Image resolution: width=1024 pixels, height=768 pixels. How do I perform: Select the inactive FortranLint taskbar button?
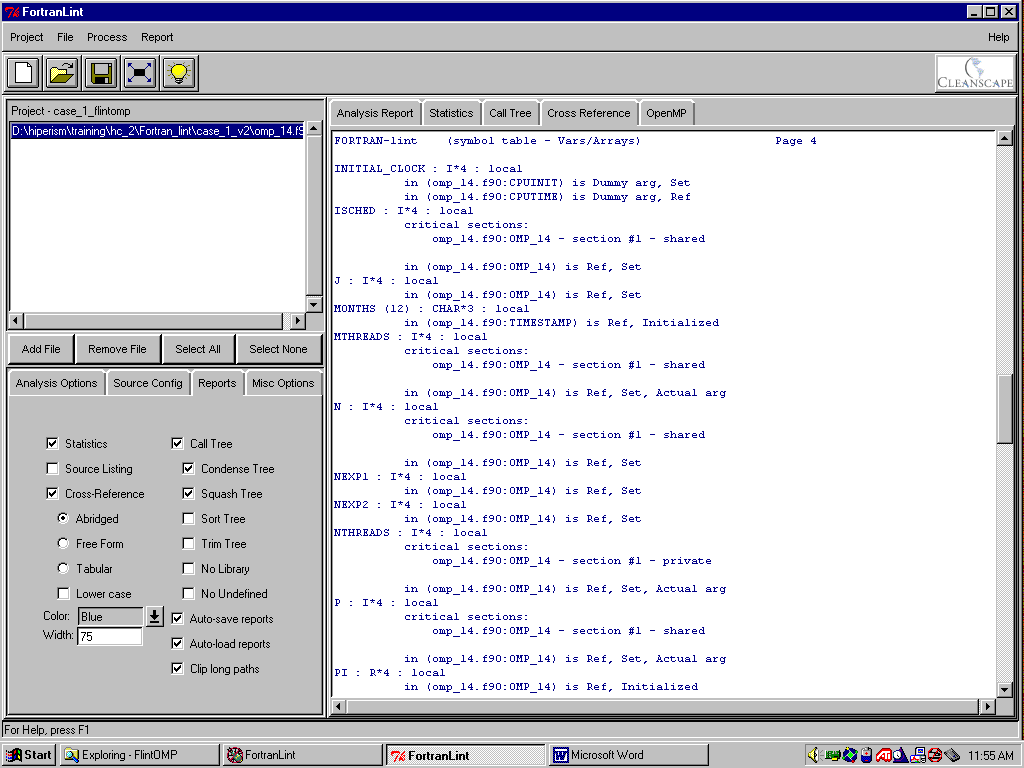click(x=302, y=755)
